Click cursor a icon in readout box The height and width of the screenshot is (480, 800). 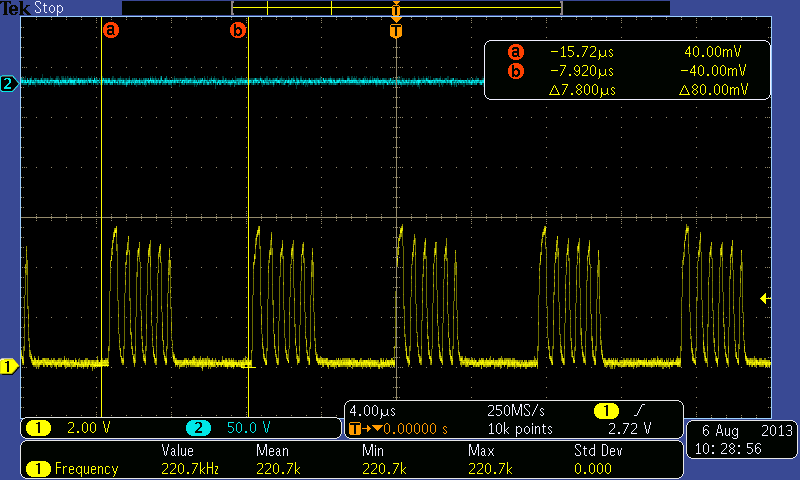[x=516, y=52]
